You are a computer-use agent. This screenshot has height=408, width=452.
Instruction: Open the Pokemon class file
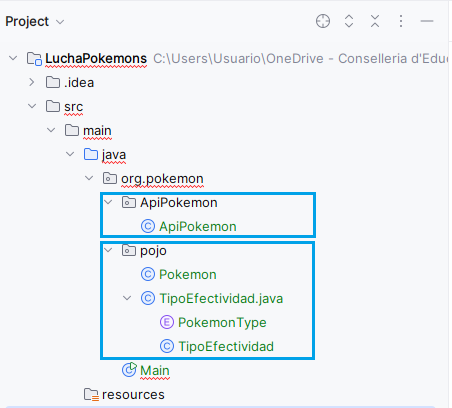click(188, 275)
